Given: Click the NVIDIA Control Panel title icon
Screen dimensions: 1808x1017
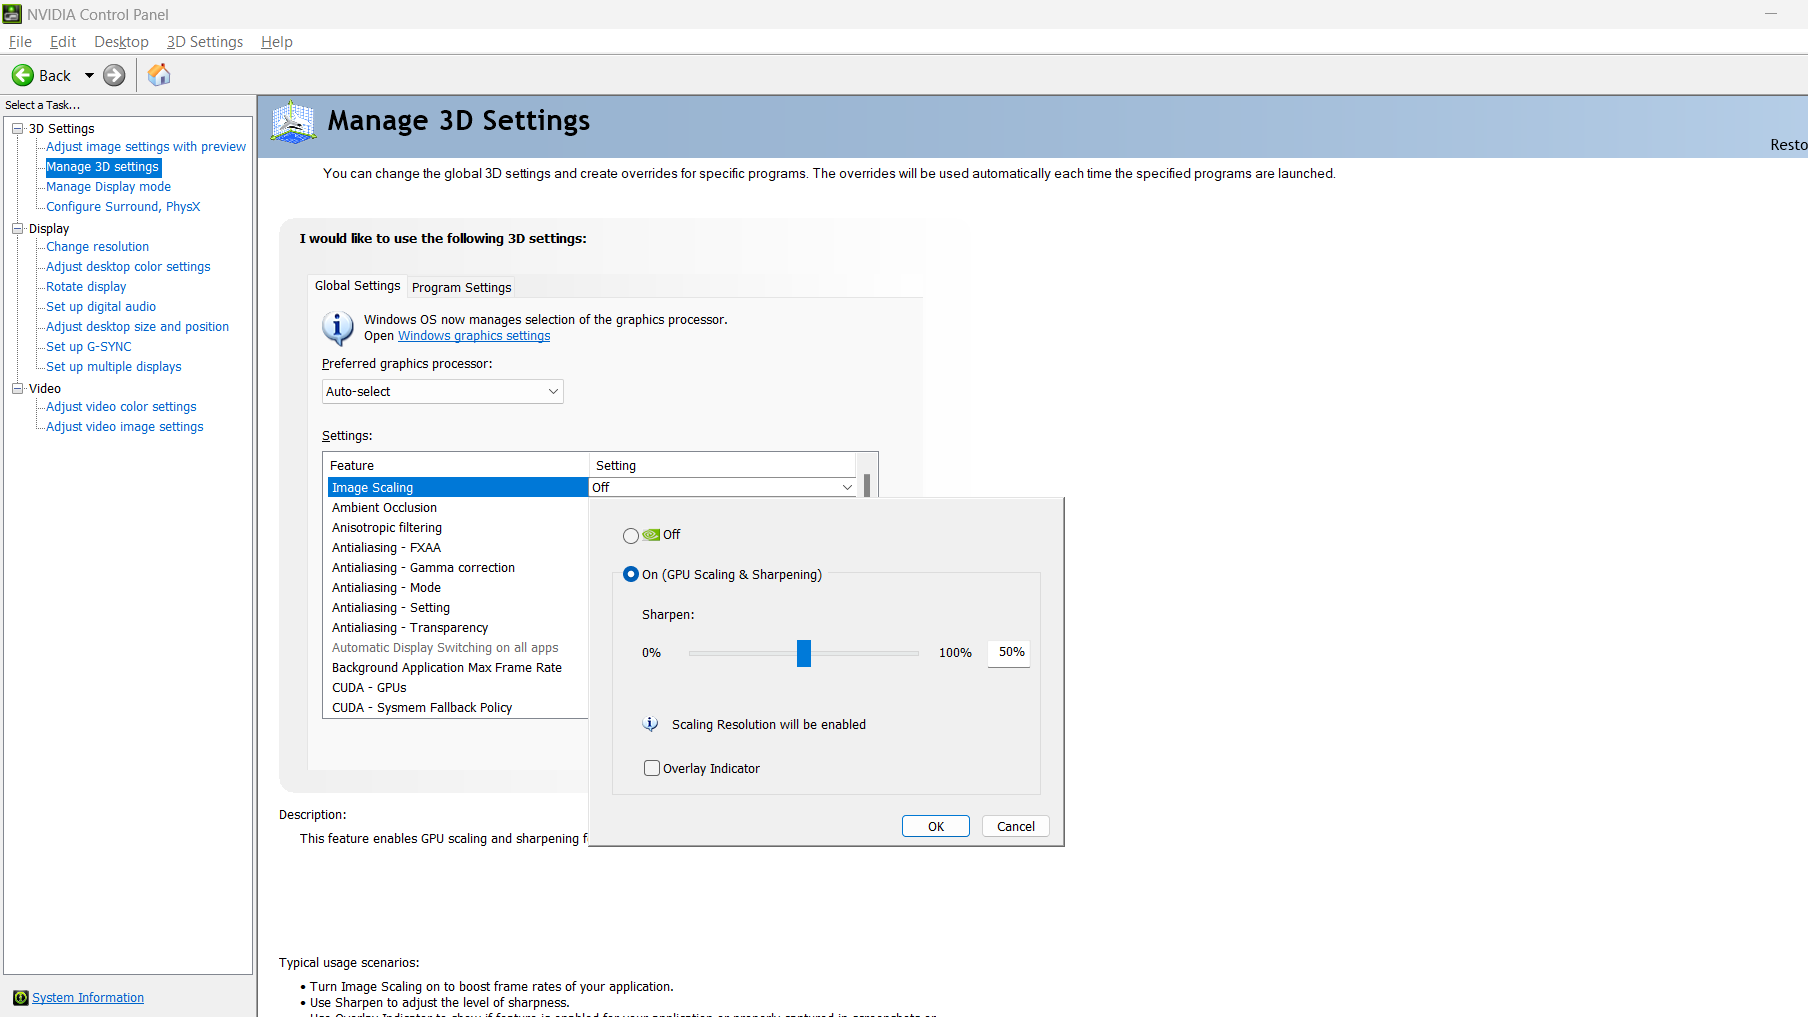Looking at the screenshot, I should click(12, 14).
